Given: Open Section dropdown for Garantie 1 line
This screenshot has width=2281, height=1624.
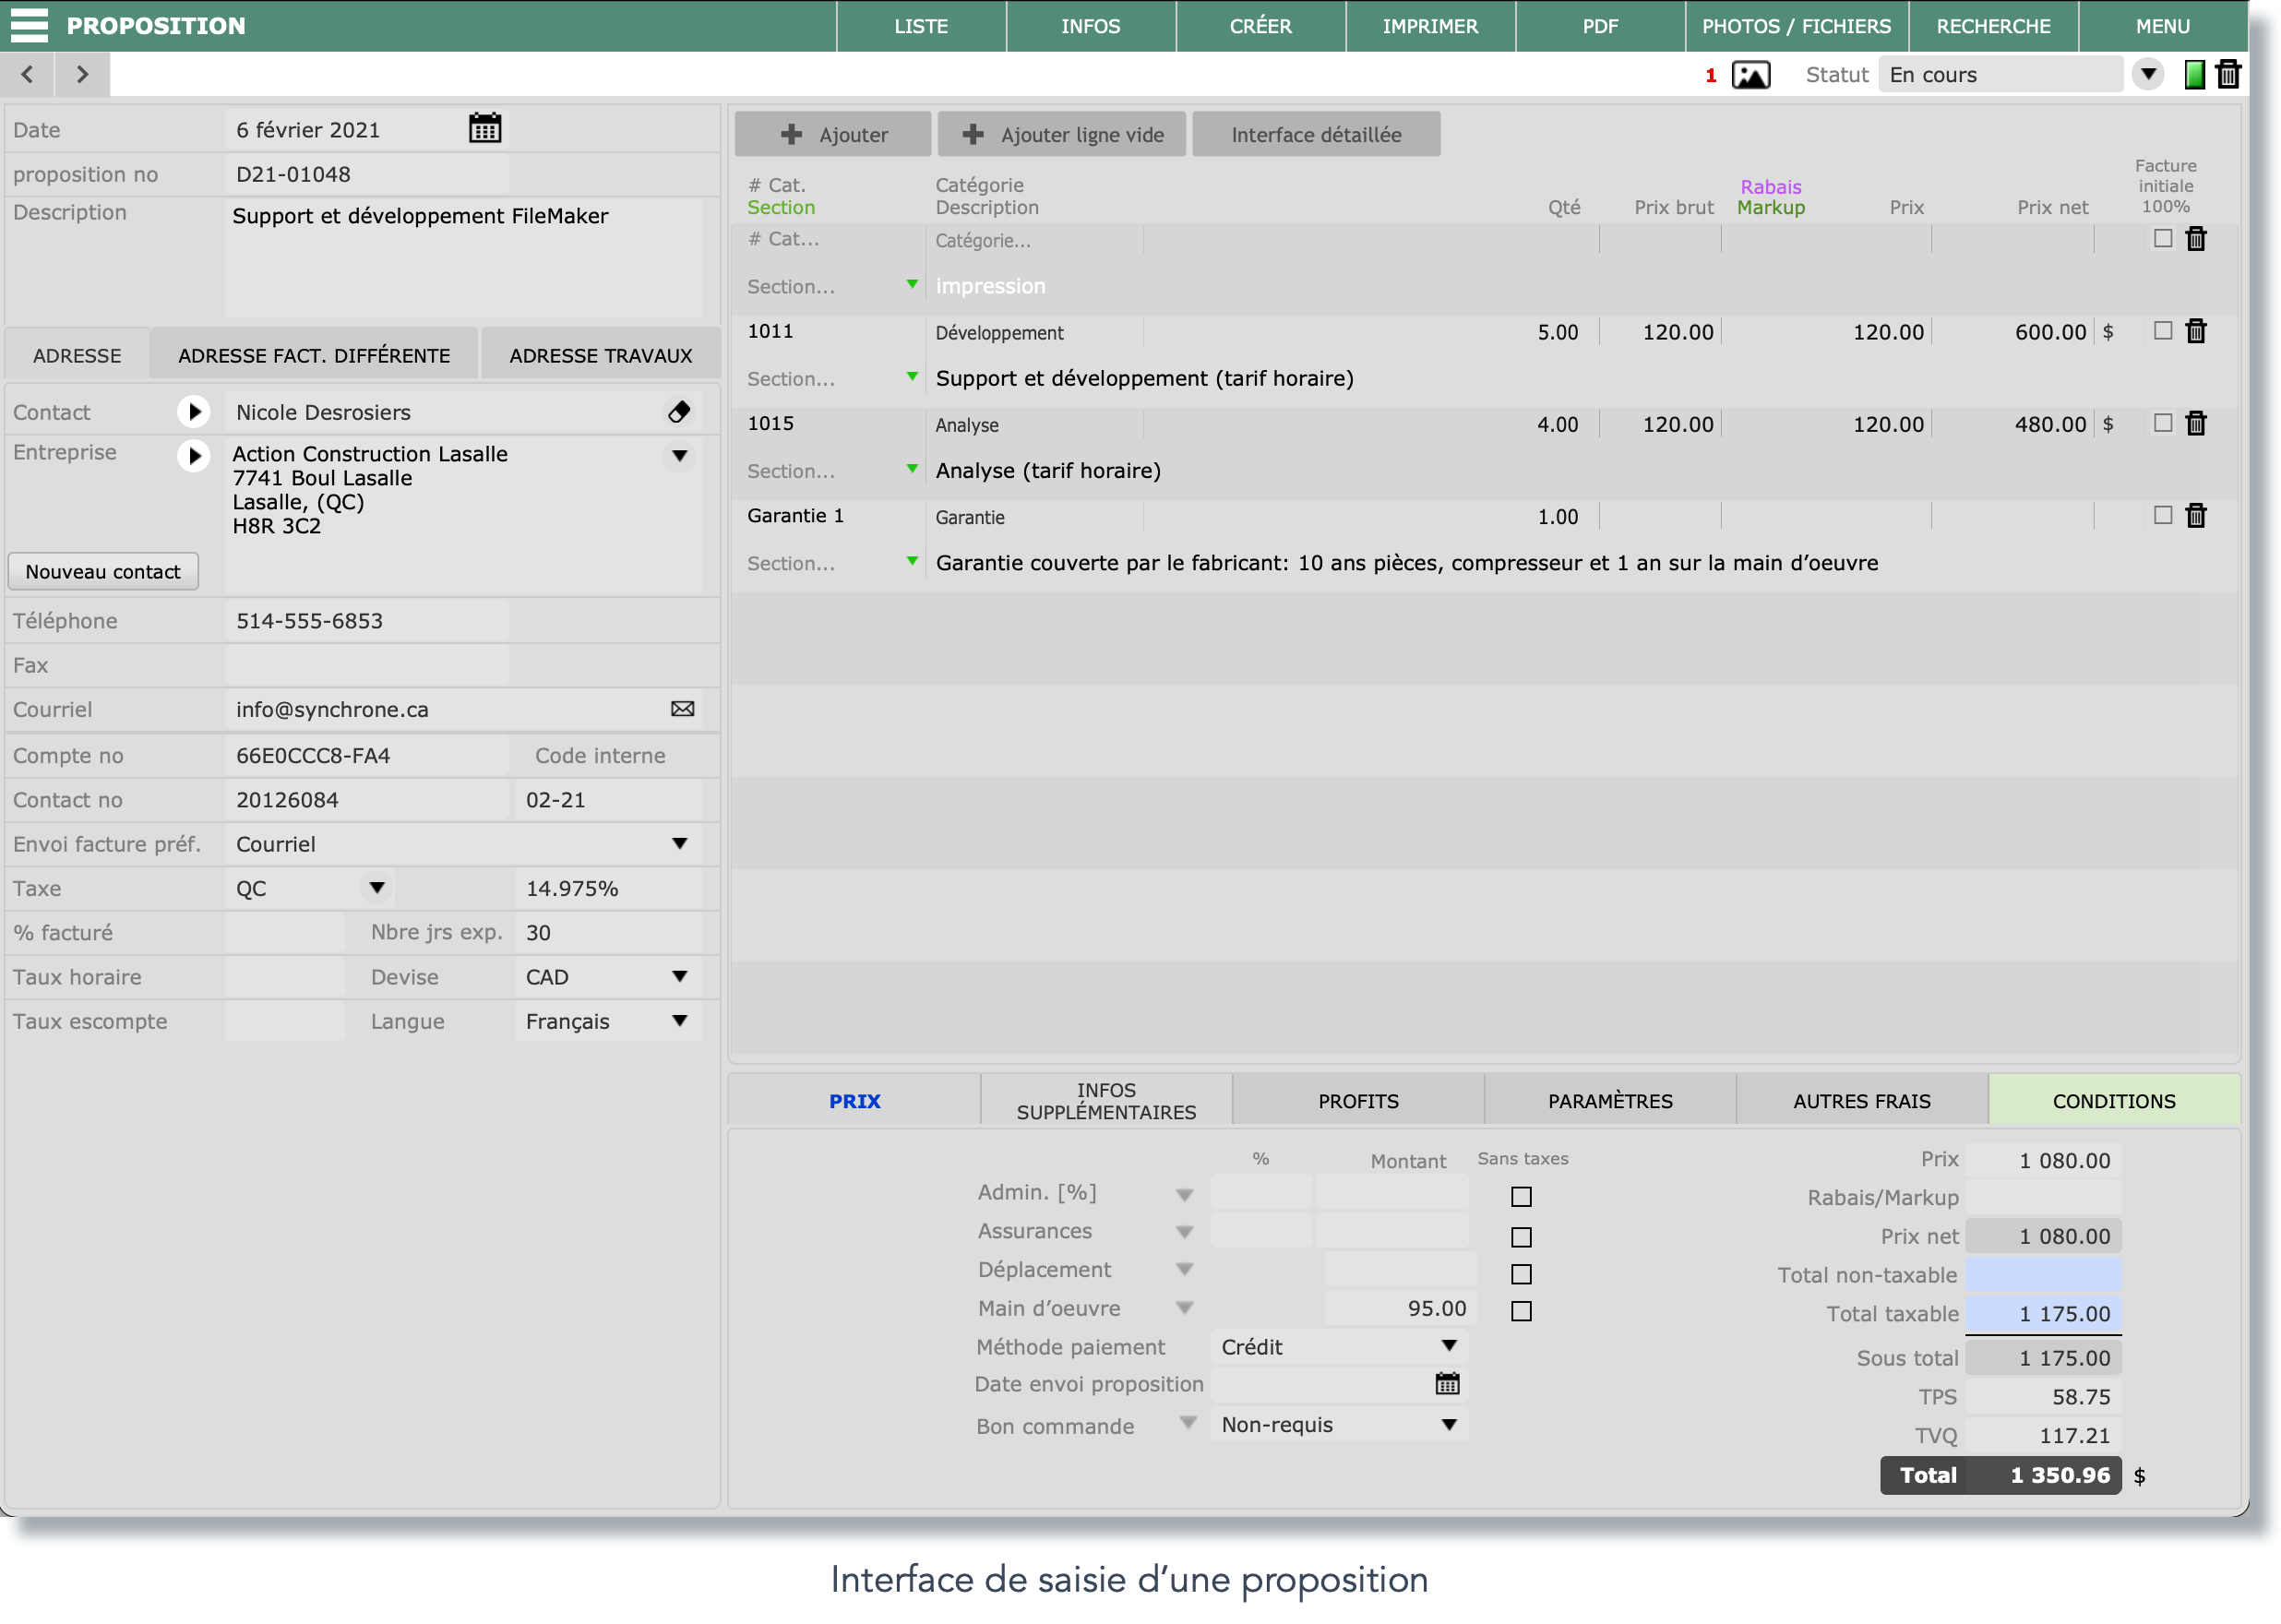Looking at the screenshot, I should click(x=912, y=561).
